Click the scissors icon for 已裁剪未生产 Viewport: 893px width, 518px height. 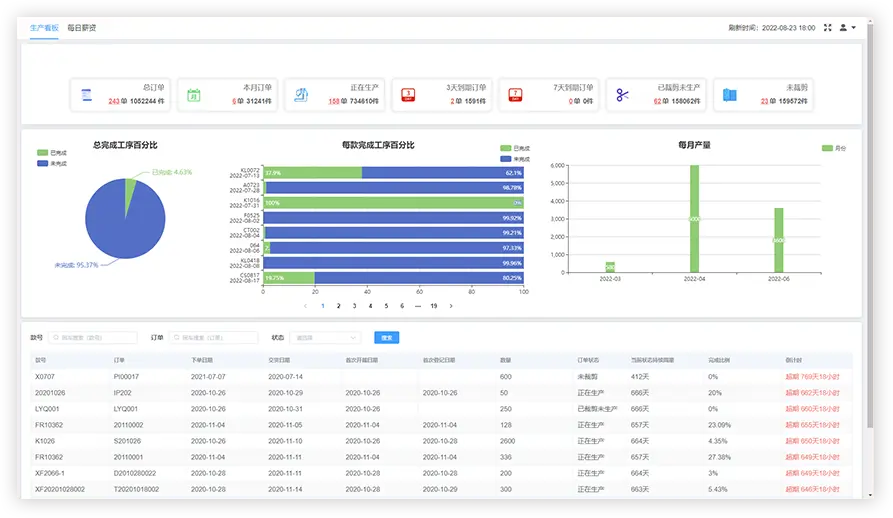[x=622, y=95]
